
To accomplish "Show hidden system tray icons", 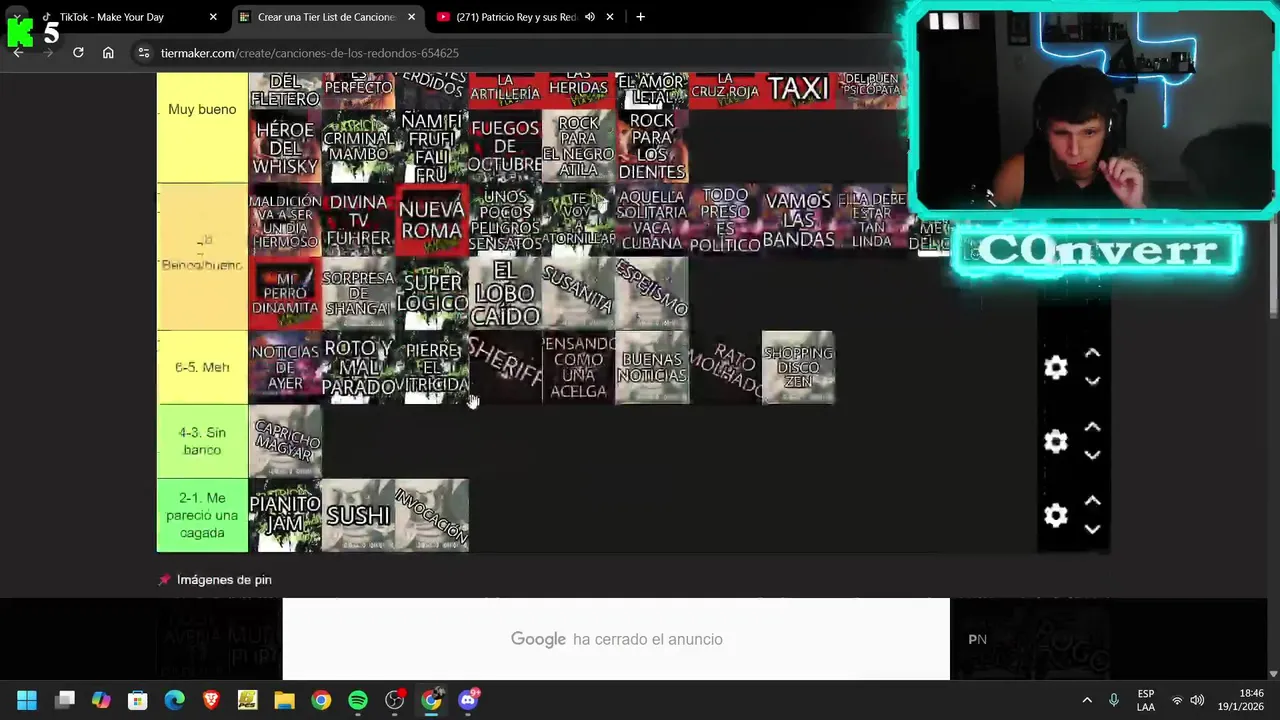I will click(x=1087, y=700).
